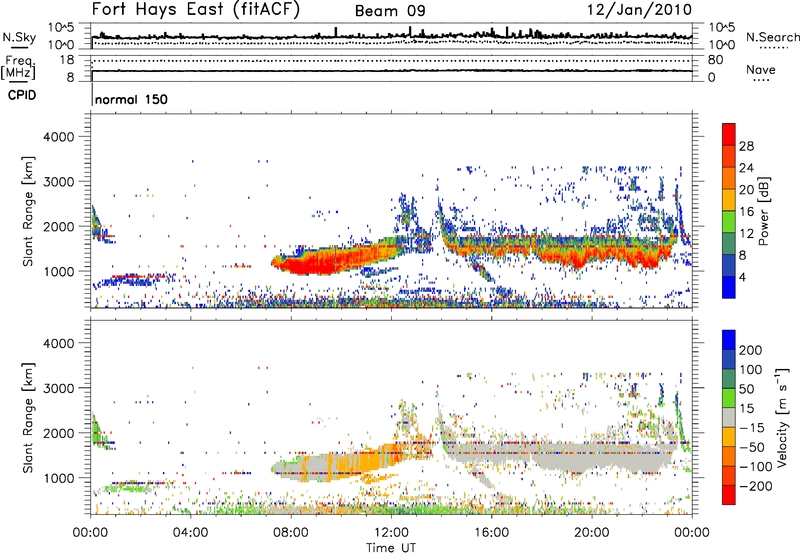Click the gray velocity band near 20:00

point(592,456)
